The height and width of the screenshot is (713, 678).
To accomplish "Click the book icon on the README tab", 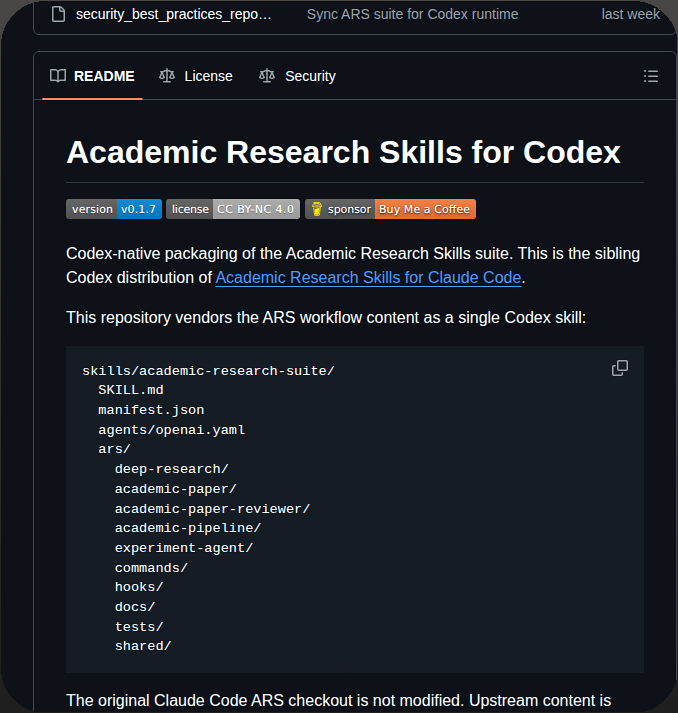I will coord(58,76).
